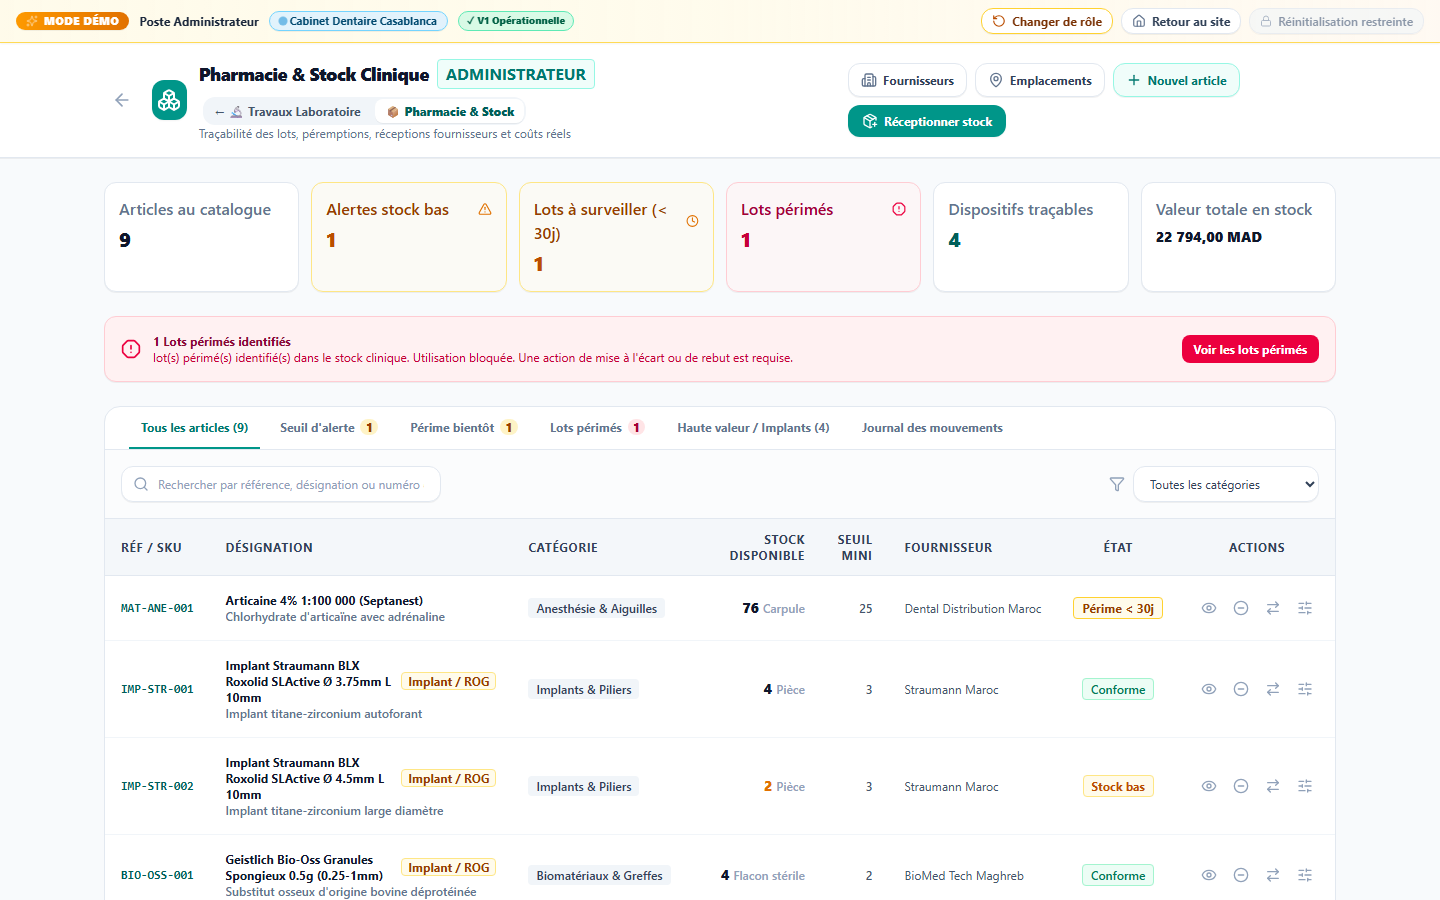
Task: Open adjust sliders icon for IMP-STR-001
Action: click(1305, 689)
